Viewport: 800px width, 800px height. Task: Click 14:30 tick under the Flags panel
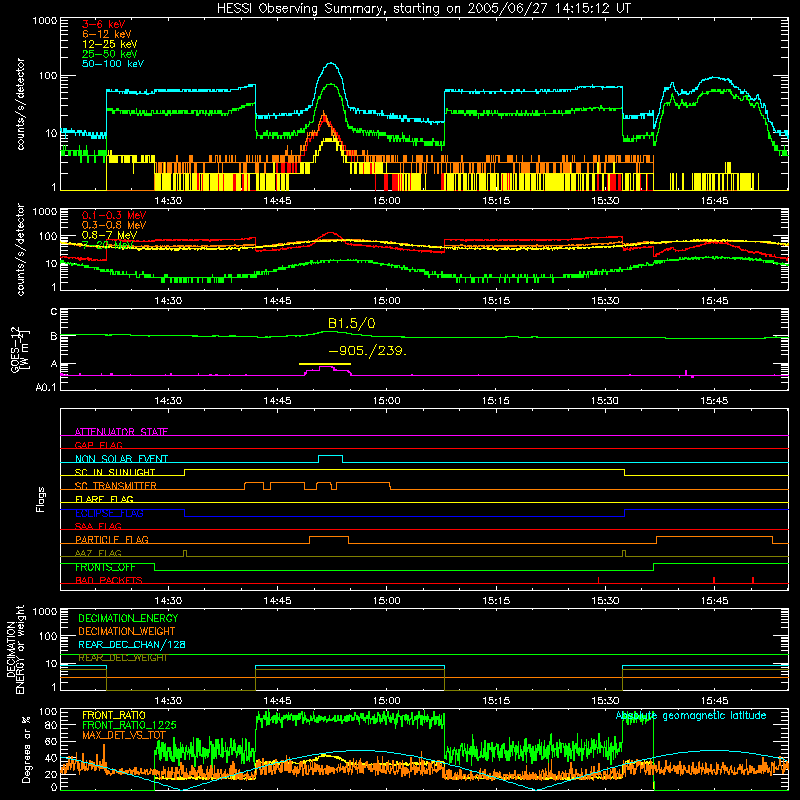coord(168,601)
